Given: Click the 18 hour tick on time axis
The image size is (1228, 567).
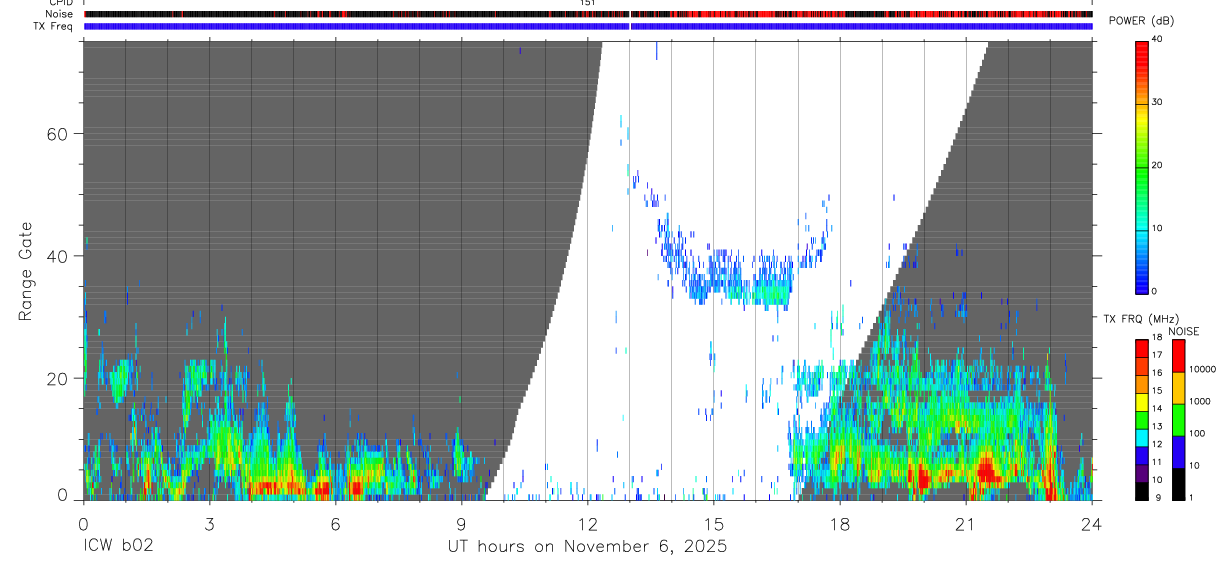Looking at the screenshot, I should 839,523.
